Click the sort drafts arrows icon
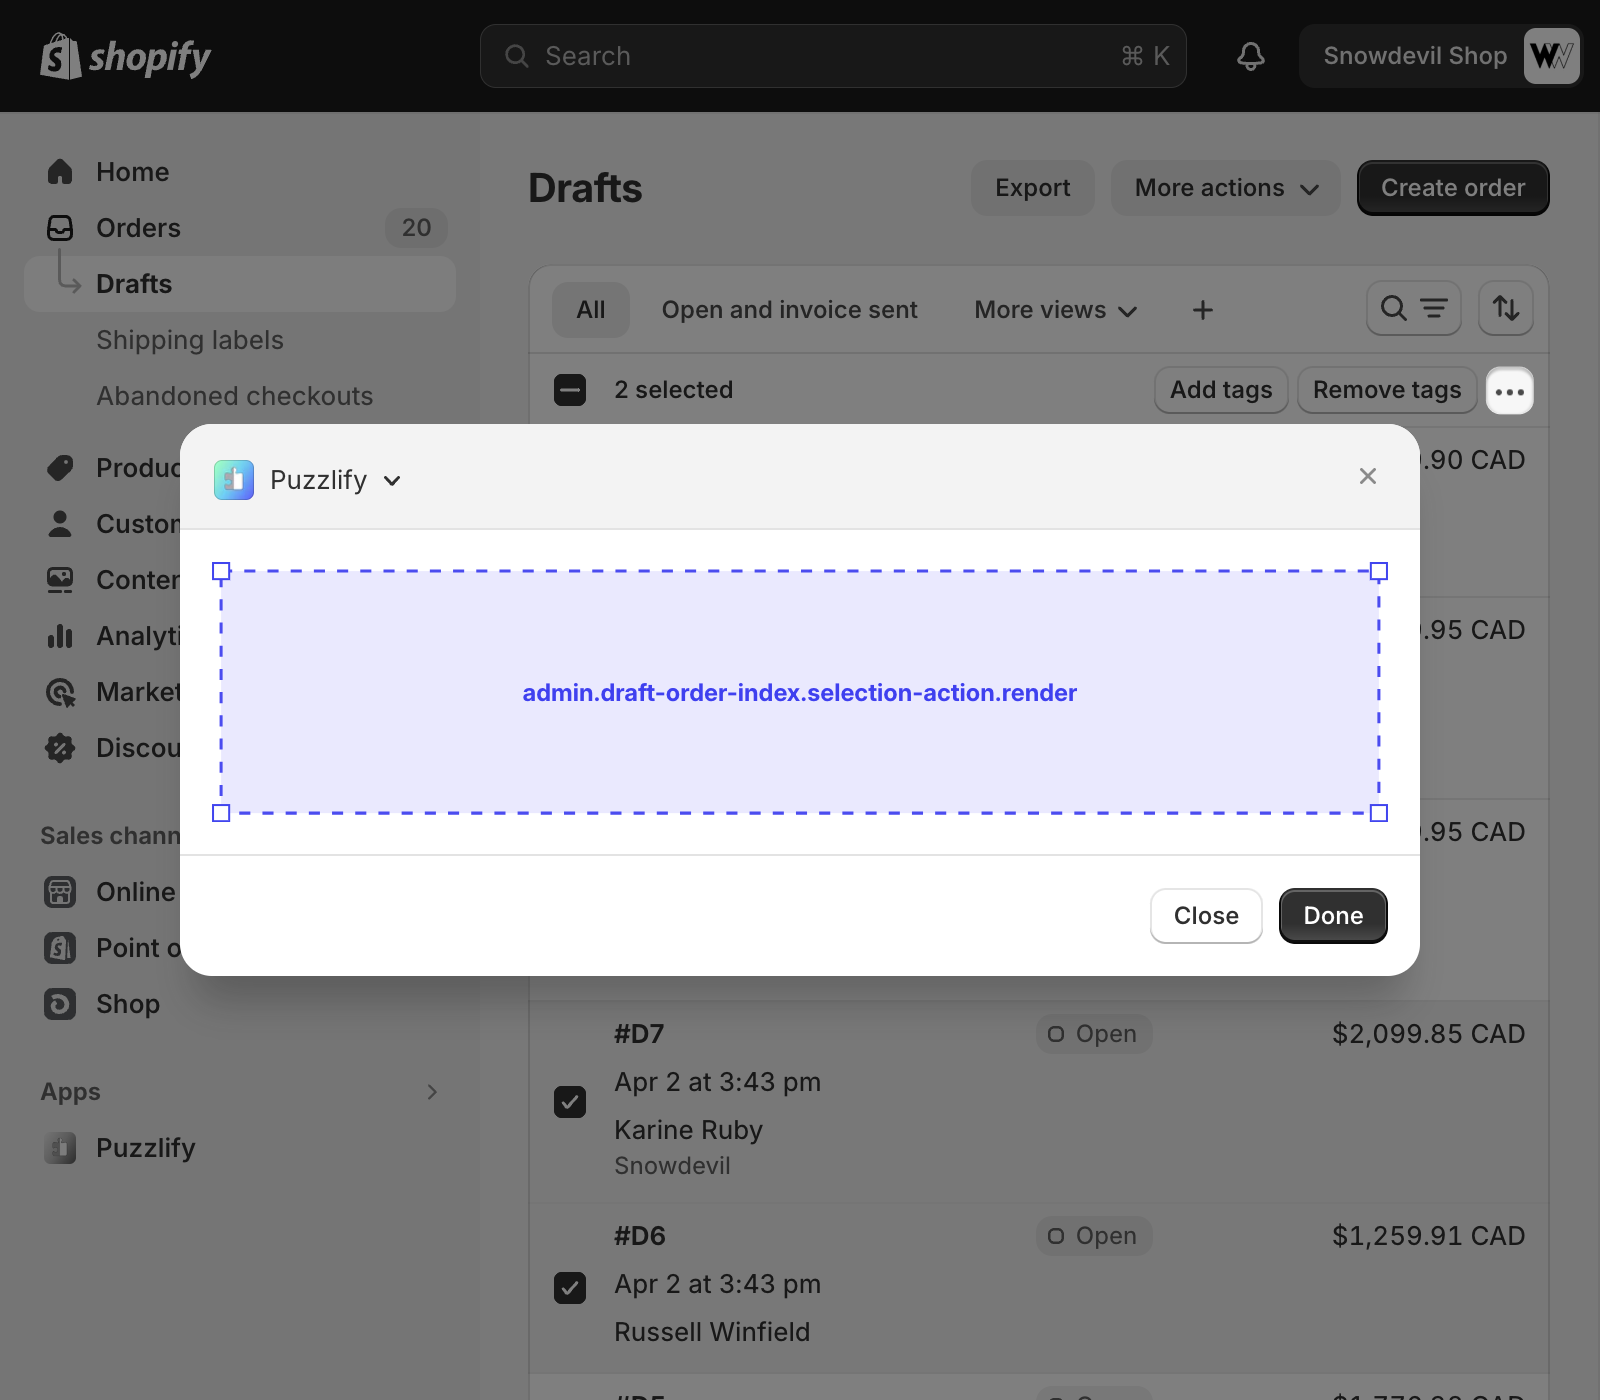This screenshot has height=1400, width=1600. (x=1506, y=308)
